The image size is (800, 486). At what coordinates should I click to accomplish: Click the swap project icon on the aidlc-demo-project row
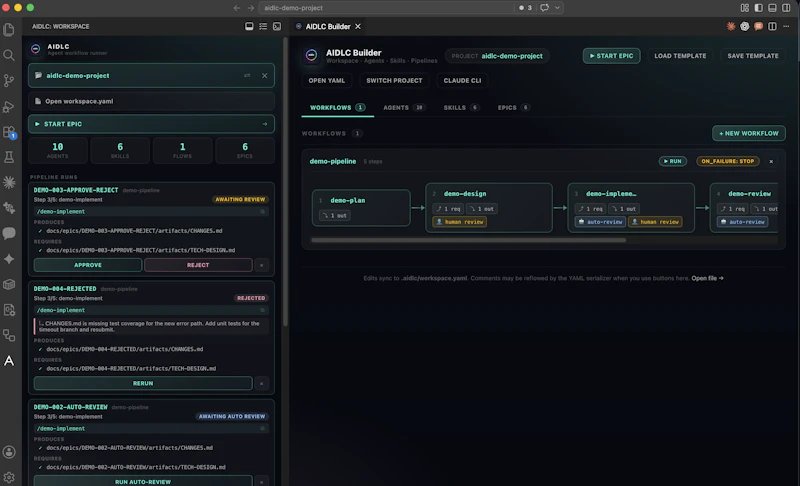pyautogui.click(x=247, y=75)
